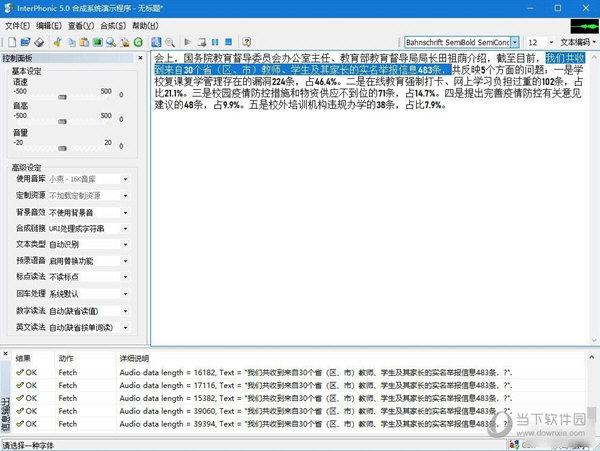Close the control panel with its X
This screenshot has height=451, width=600.
[140, 58]
